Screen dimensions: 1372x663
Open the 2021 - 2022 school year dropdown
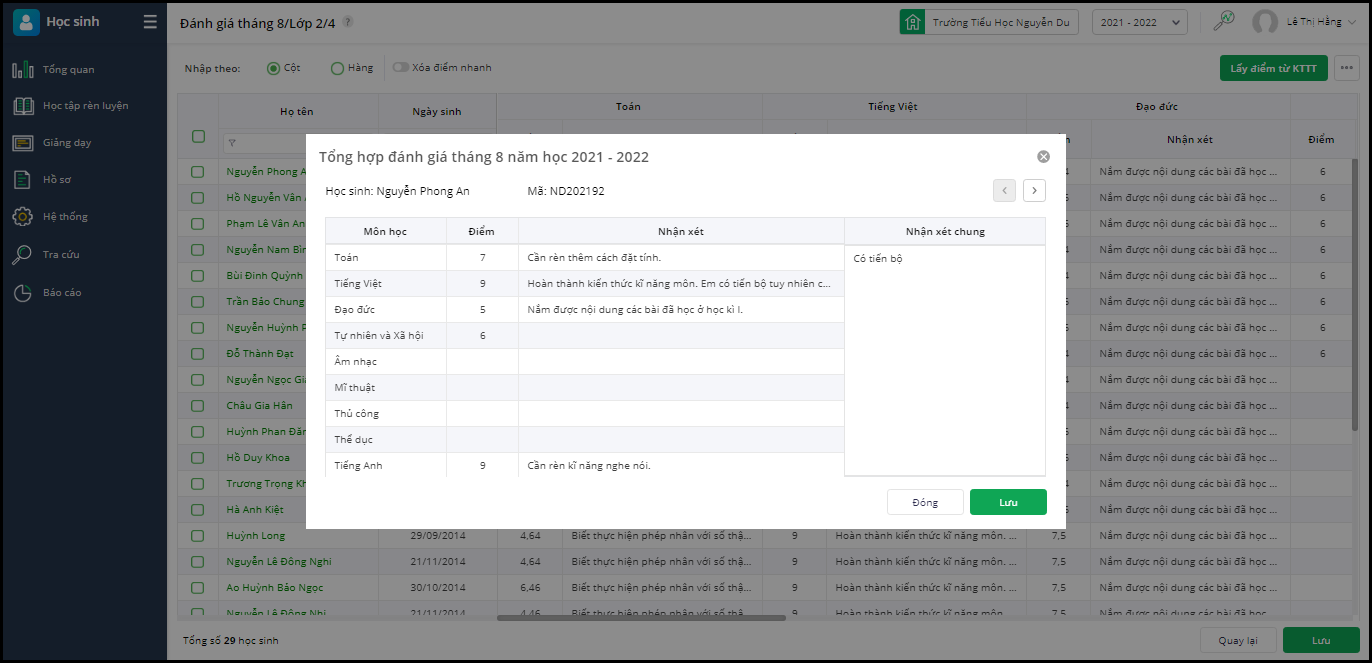point(1139,22)
